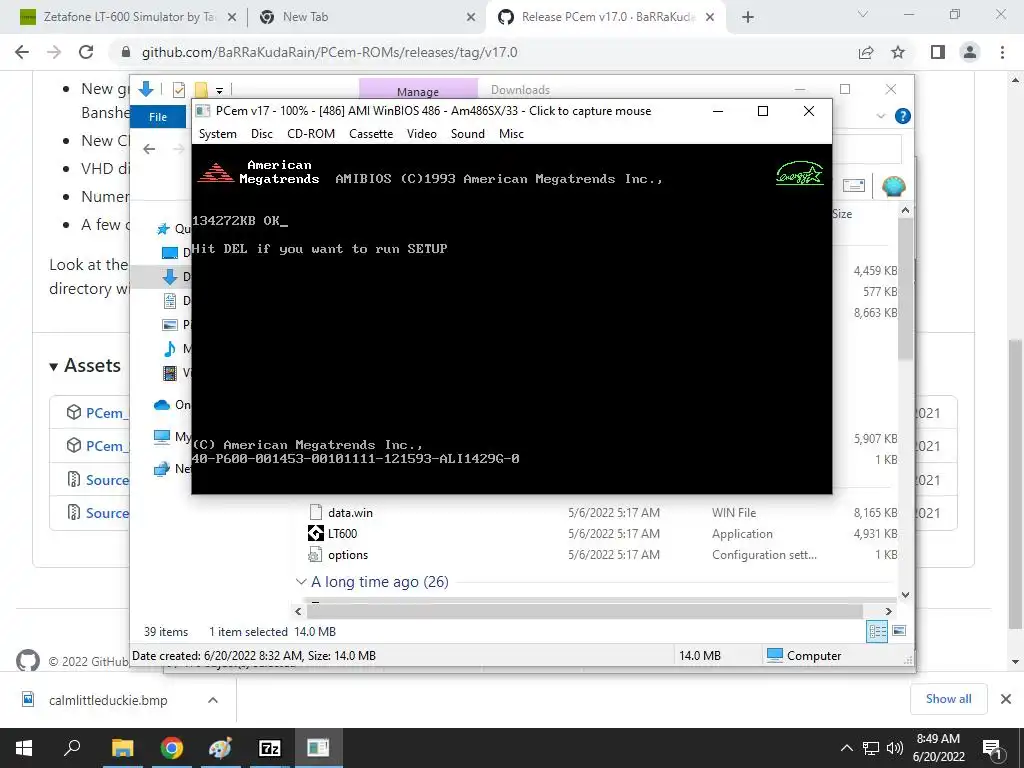Open the Disc menu in PCem

click(261, 134)
